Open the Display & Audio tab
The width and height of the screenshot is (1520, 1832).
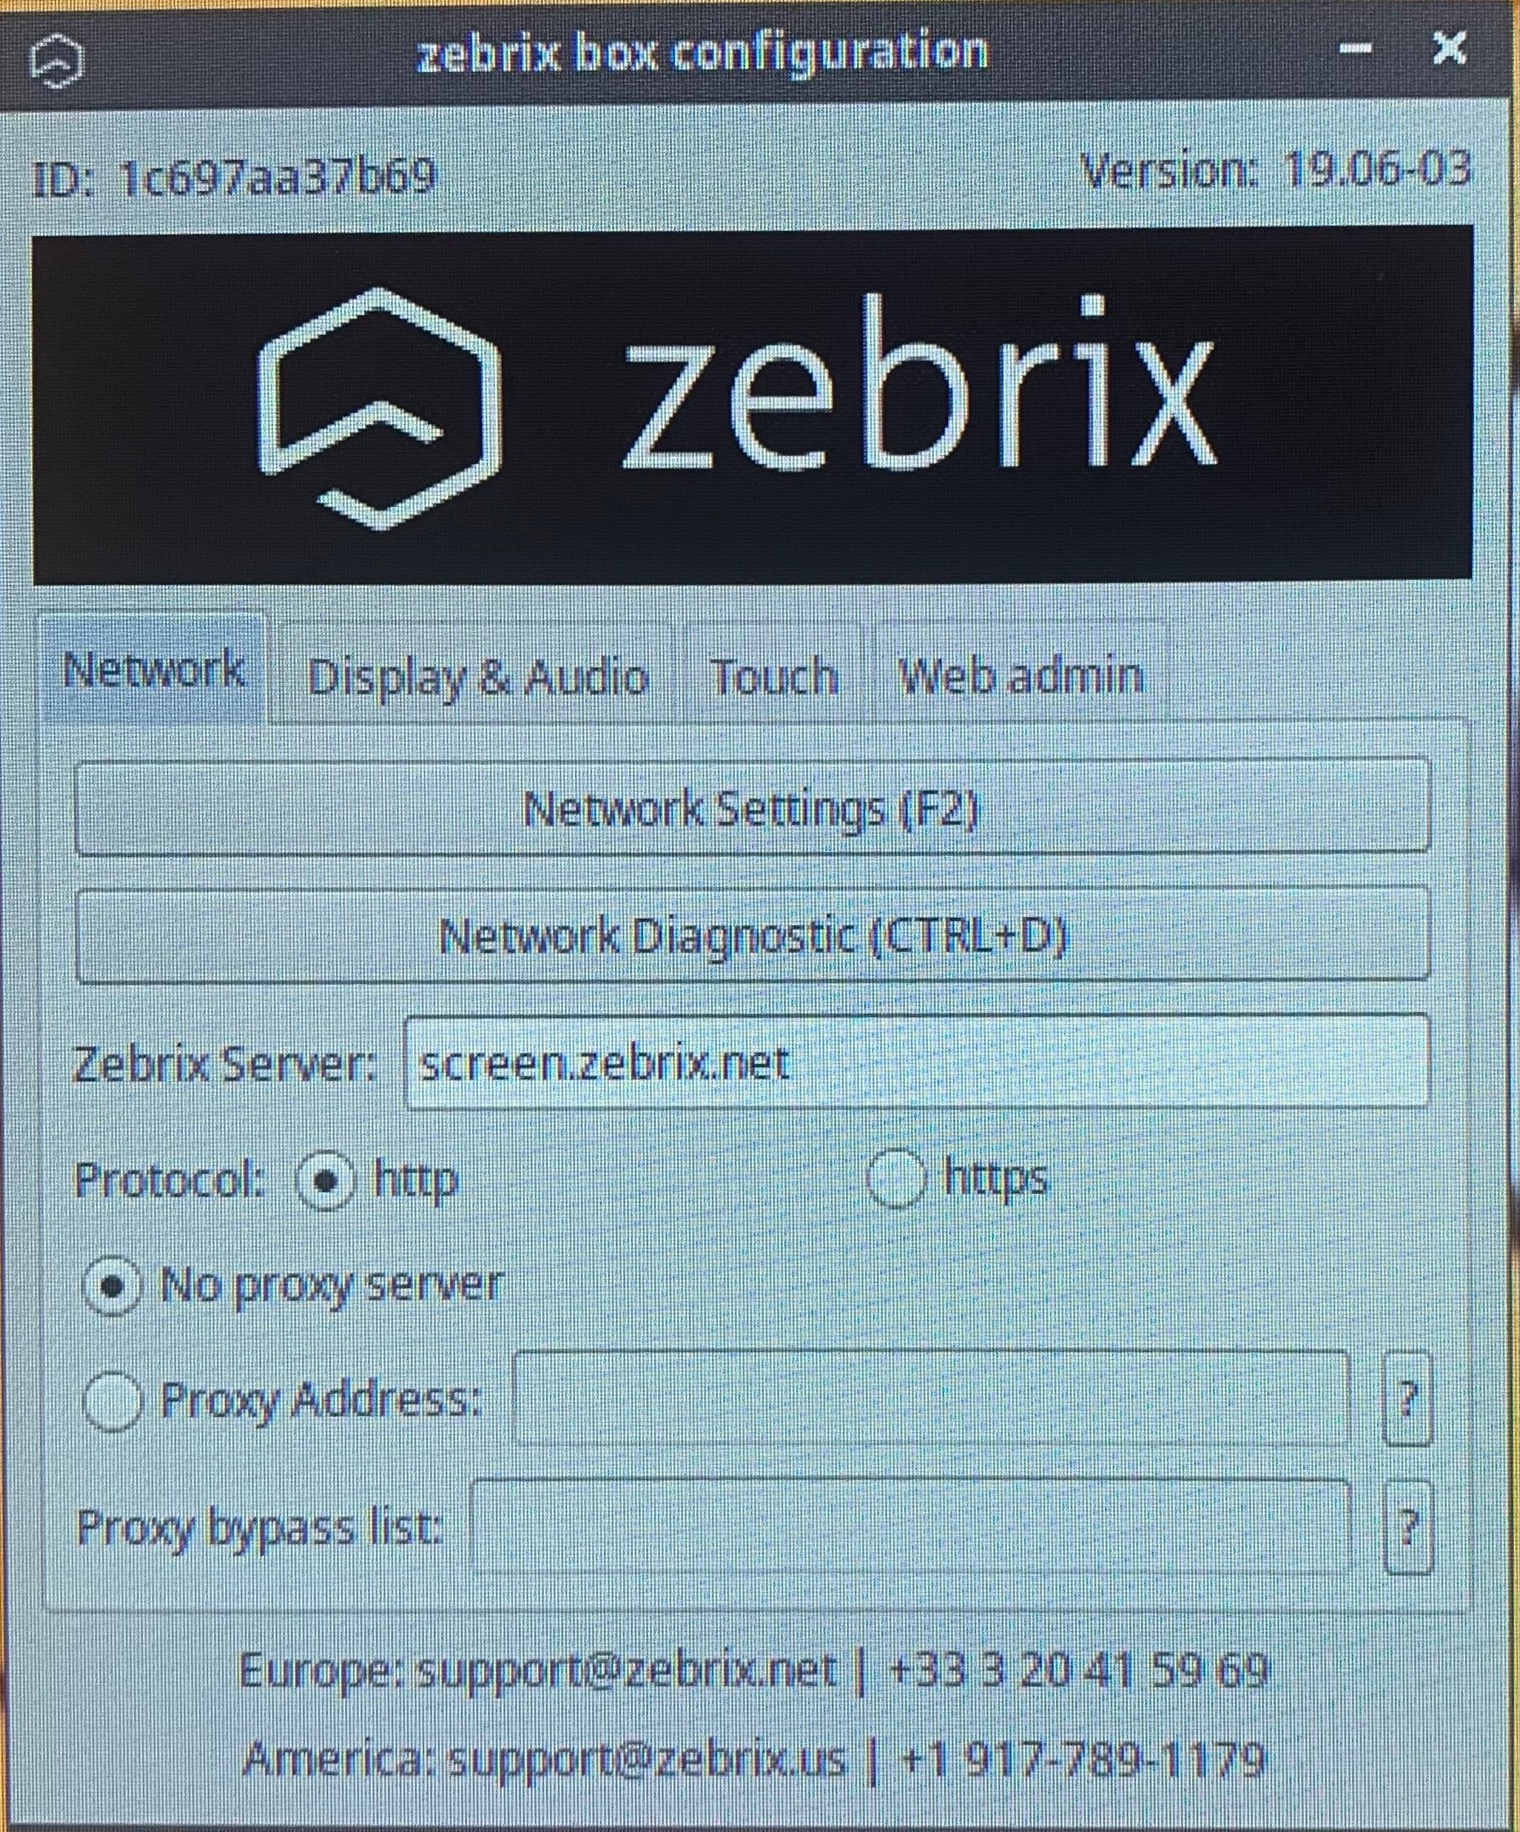point(478,676)
